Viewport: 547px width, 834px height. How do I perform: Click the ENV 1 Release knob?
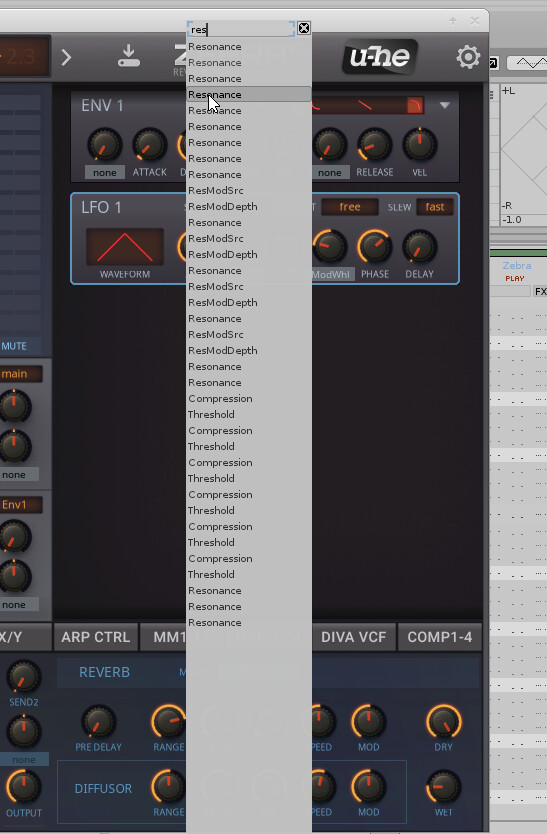[x=375, y=145]
